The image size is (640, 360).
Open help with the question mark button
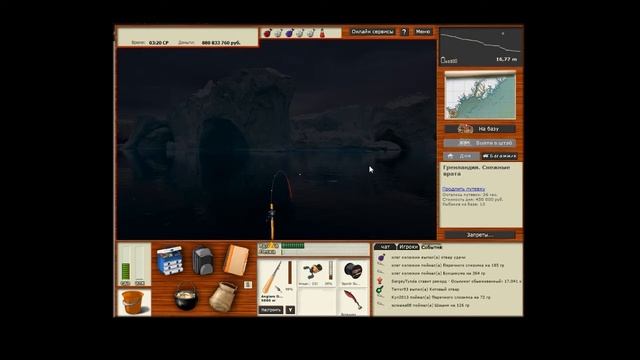point(404,31)
